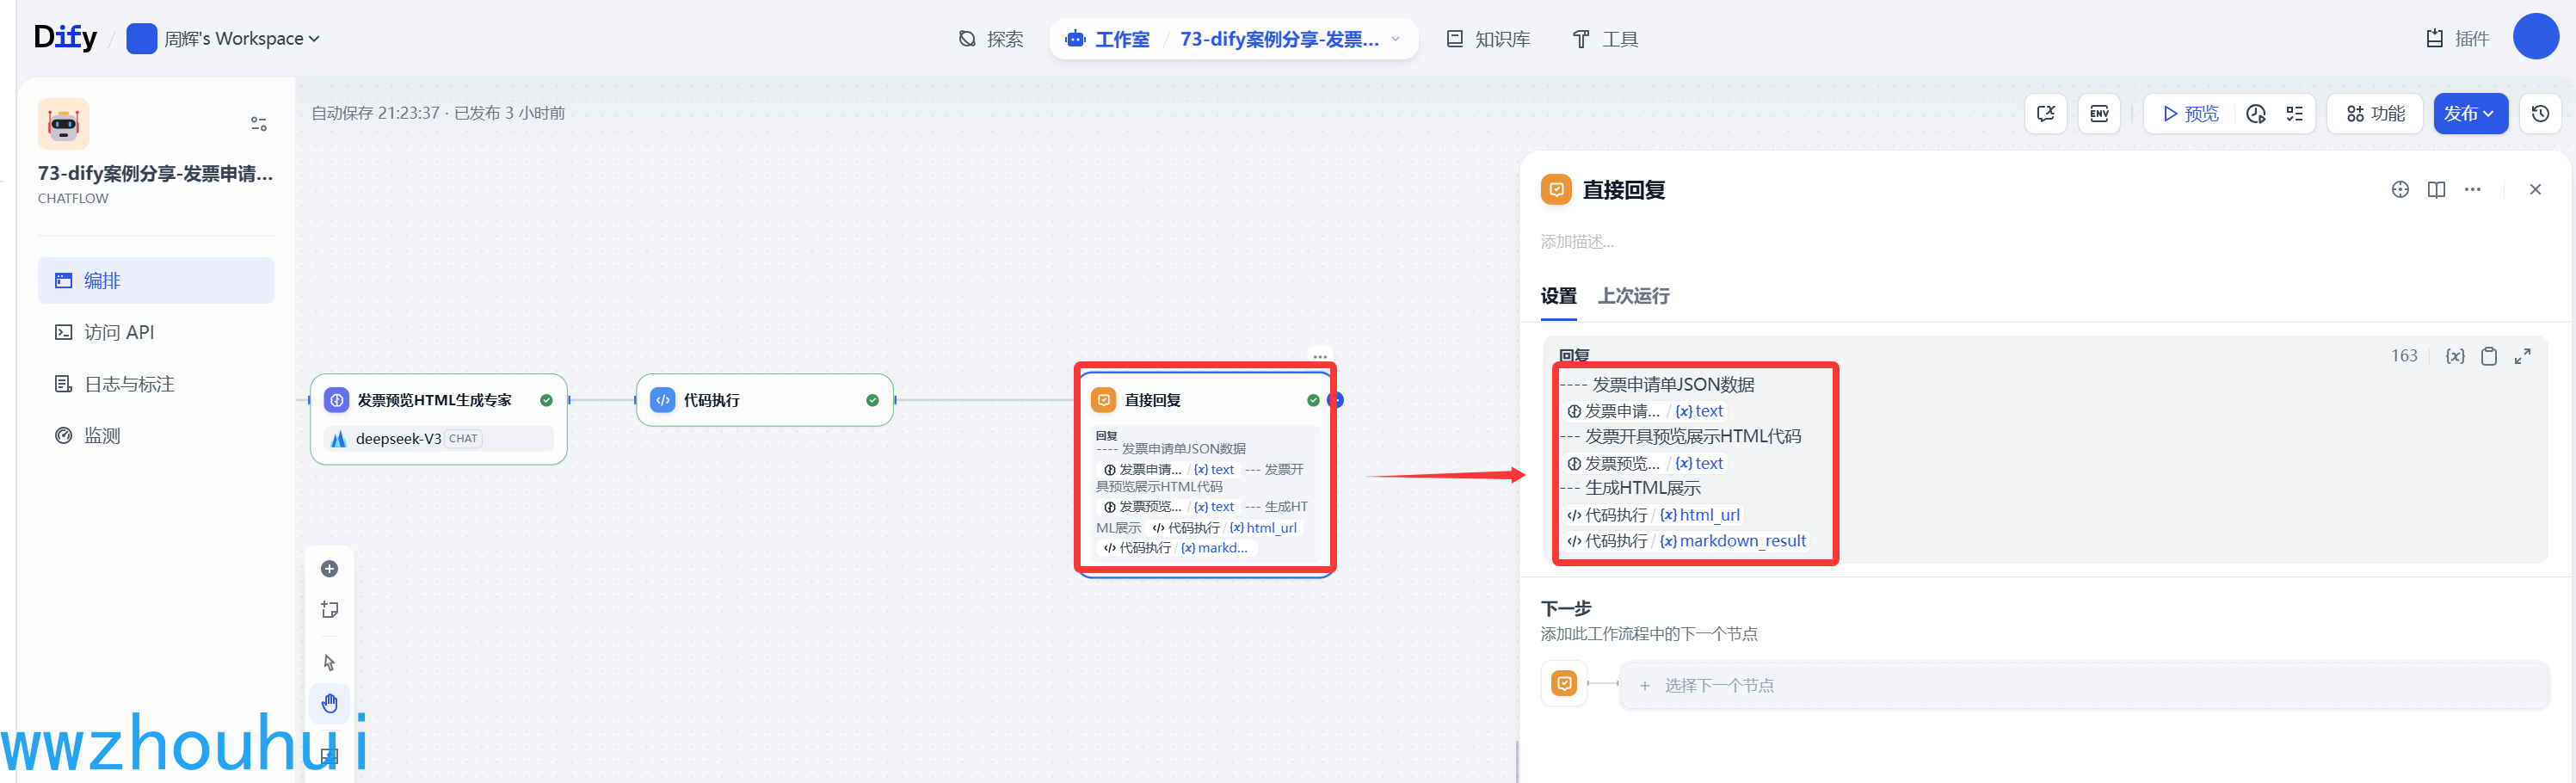Click the orange answer icon under 下一步
Image resolution: width=2576 pixels, height=783 pixels.
[x=1564, y=684]
